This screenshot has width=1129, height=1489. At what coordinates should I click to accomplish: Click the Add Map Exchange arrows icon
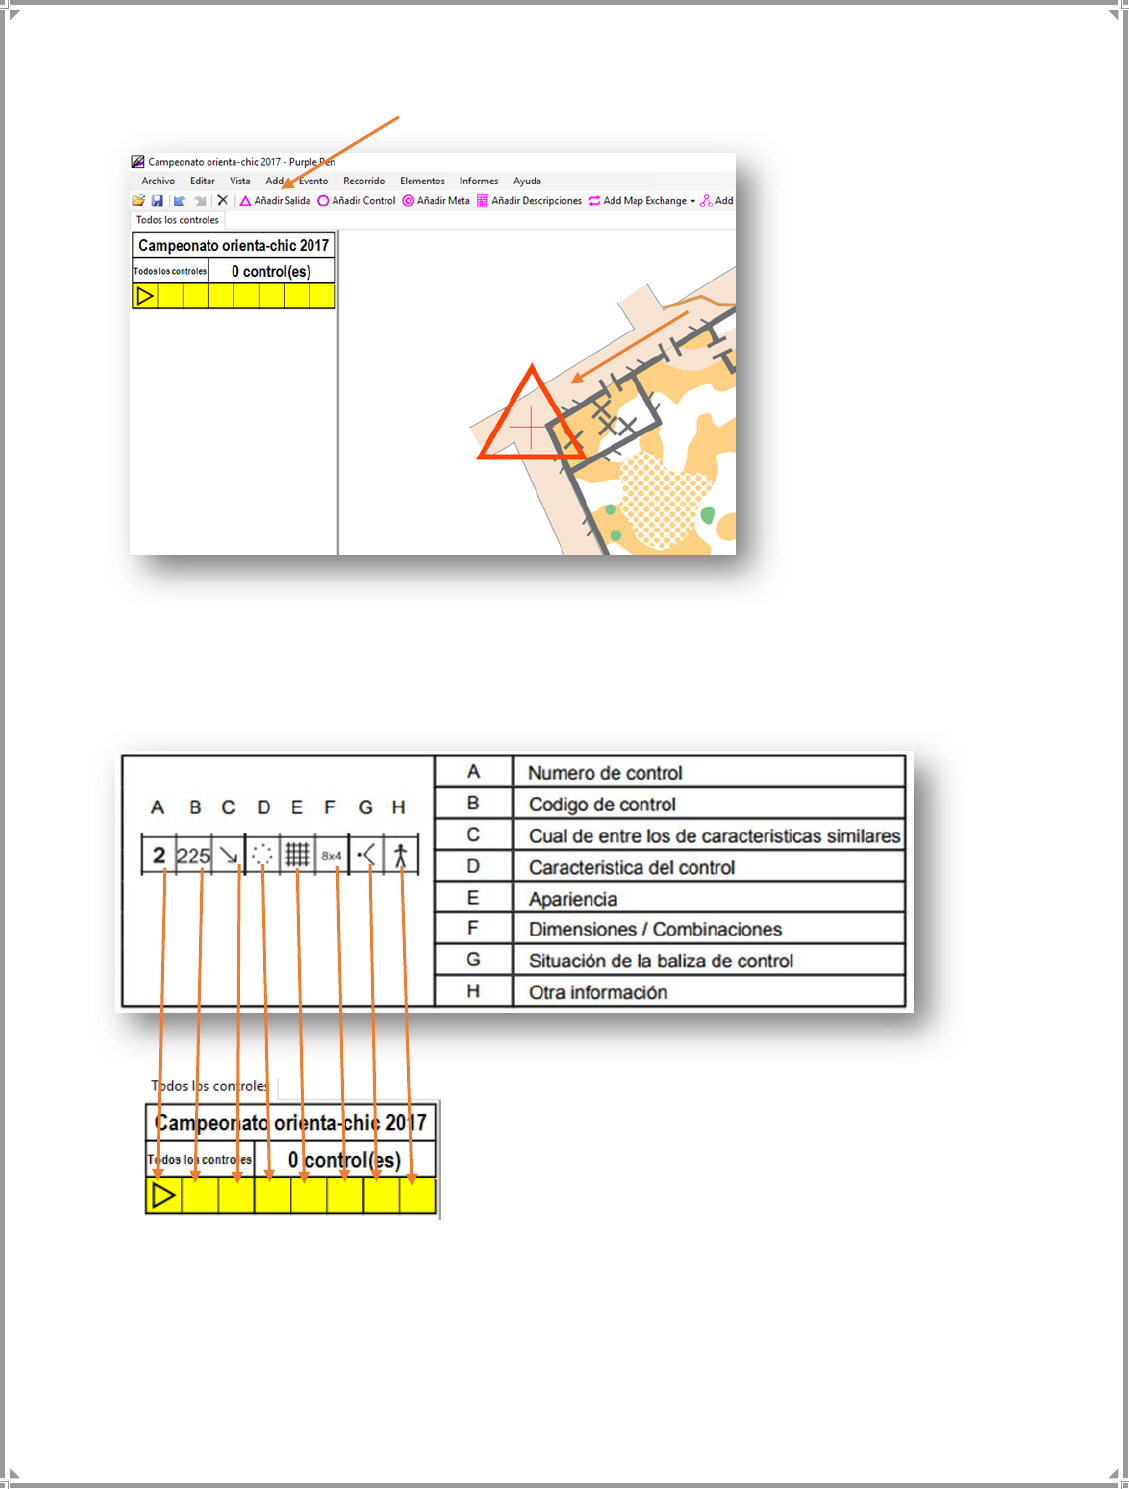[594, 201]
